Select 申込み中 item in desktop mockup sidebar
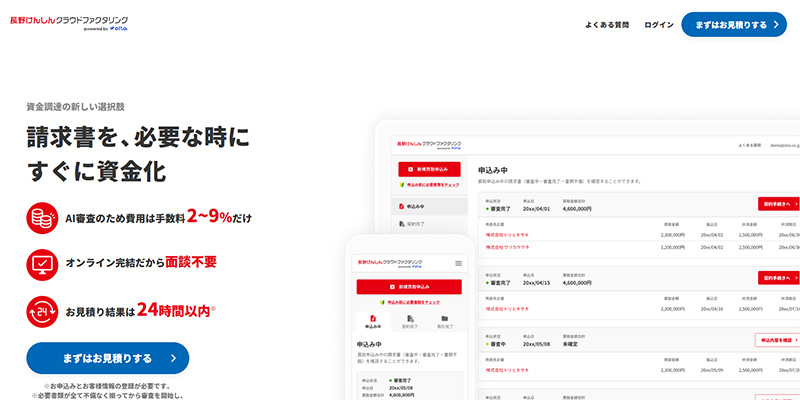The image size is (800, 400). pyautogui.click(x=430, y=206)
